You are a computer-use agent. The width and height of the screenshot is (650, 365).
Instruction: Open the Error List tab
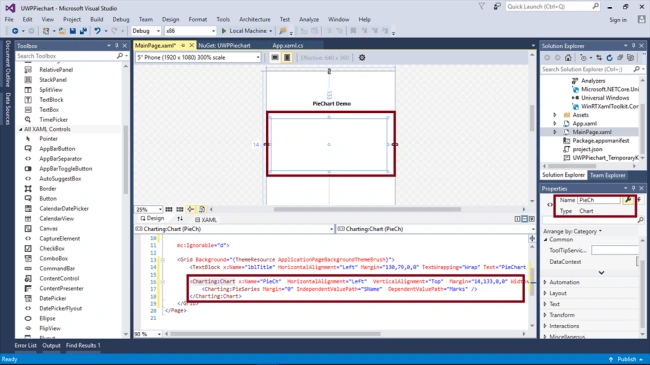coord(26,346)
